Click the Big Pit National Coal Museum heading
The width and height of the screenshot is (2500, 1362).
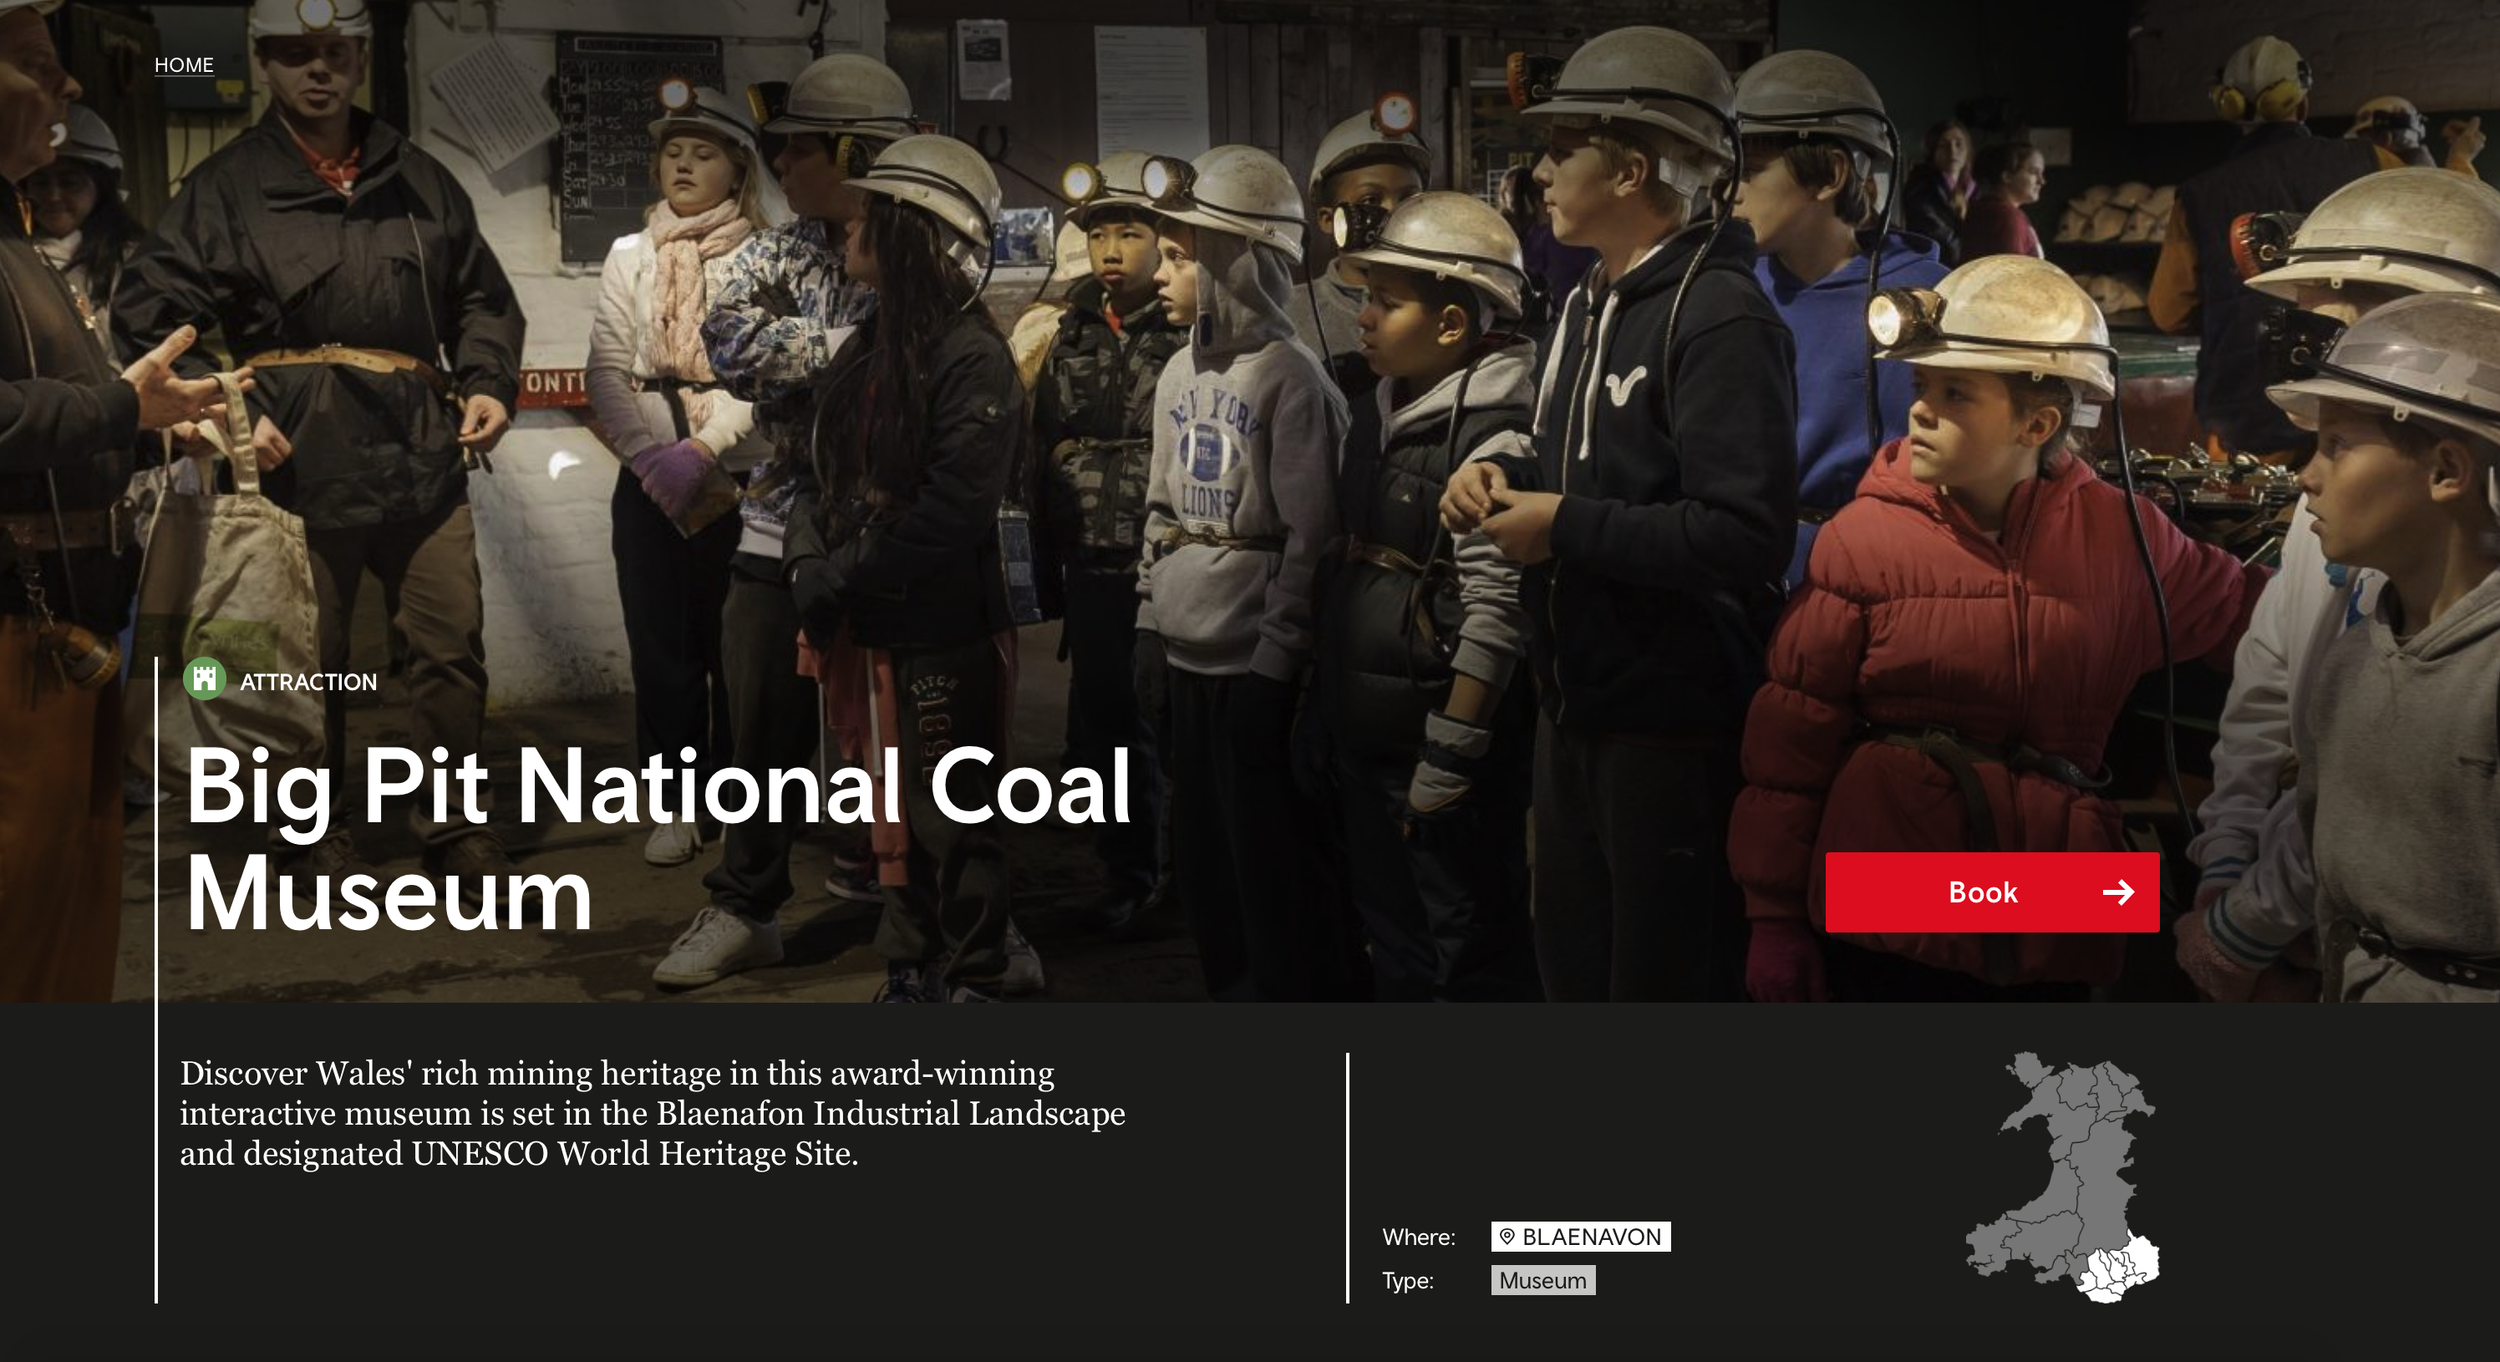point(657,840)
